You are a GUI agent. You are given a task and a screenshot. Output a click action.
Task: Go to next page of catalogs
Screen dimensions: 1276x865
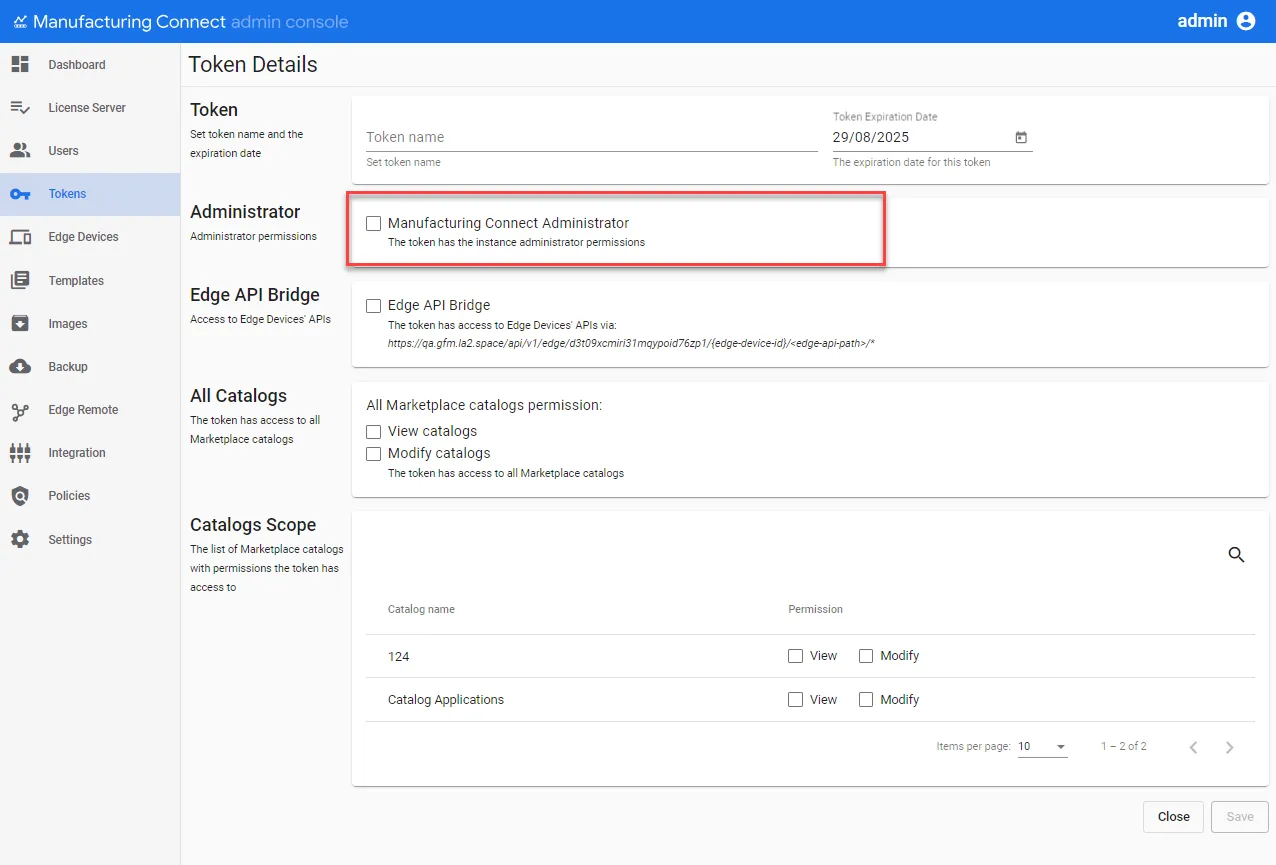(1230, 747)
